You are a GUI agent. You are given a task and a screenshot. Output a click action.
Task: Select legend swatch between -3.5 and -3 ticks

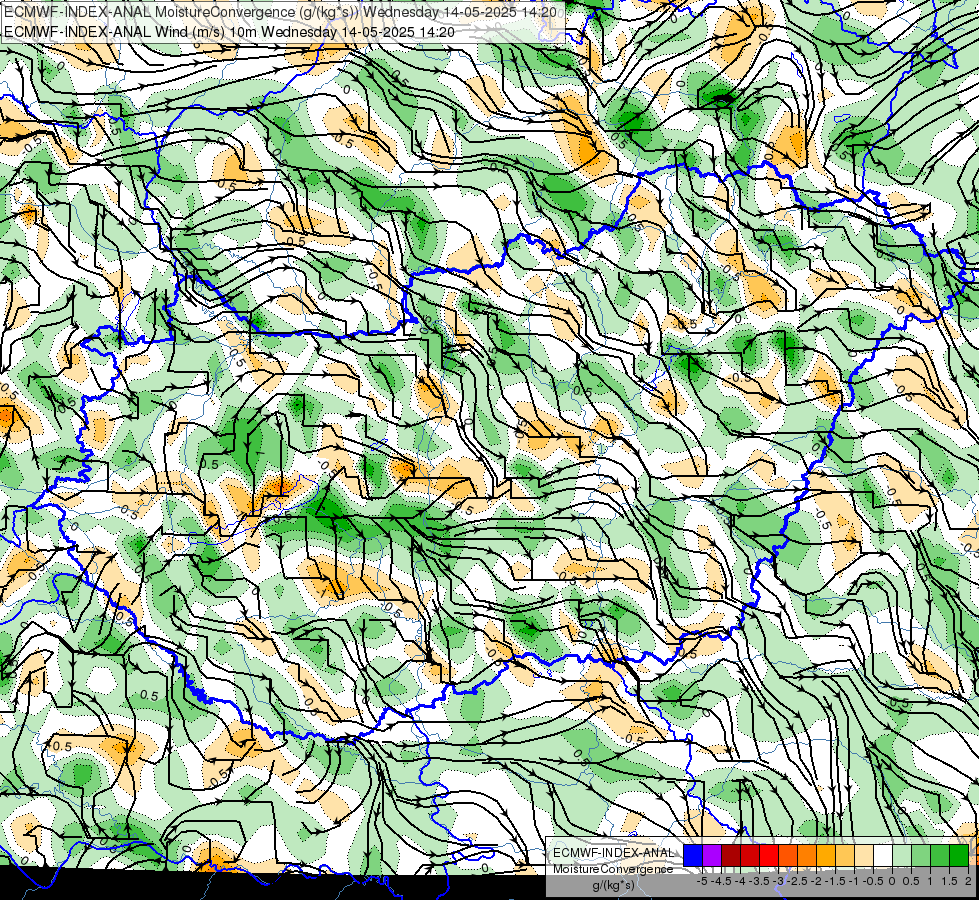(x=769, y=855)
